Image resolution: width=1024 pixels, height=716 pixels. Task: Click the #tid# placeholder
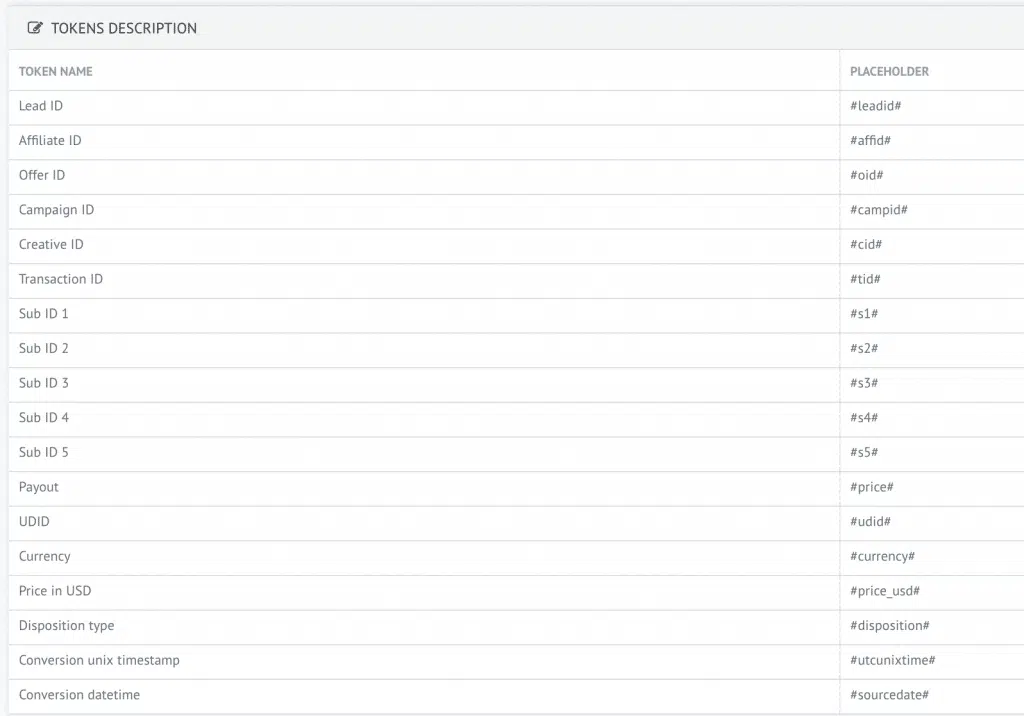coord(865,279)
